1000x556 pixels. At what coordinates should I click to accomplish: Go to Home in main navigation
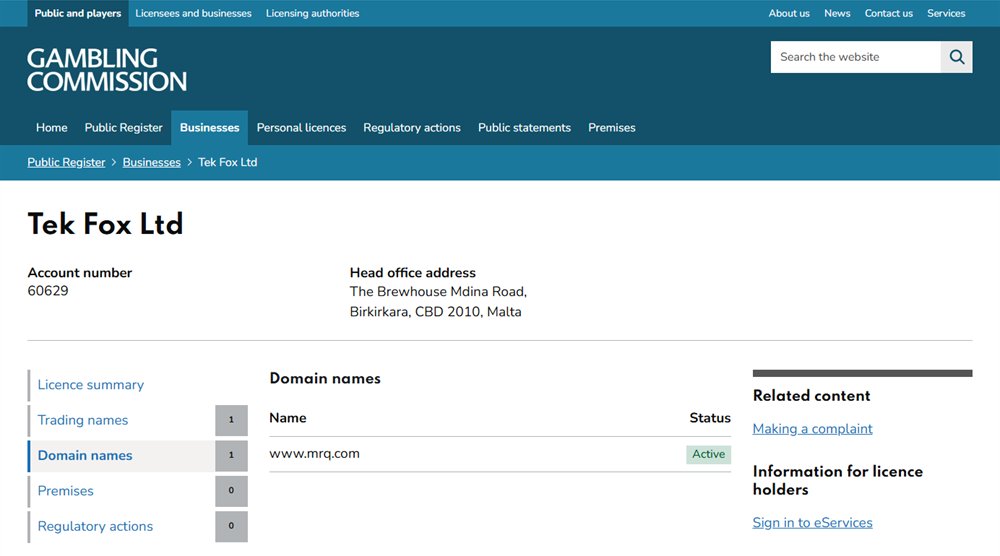coord(52,128)
